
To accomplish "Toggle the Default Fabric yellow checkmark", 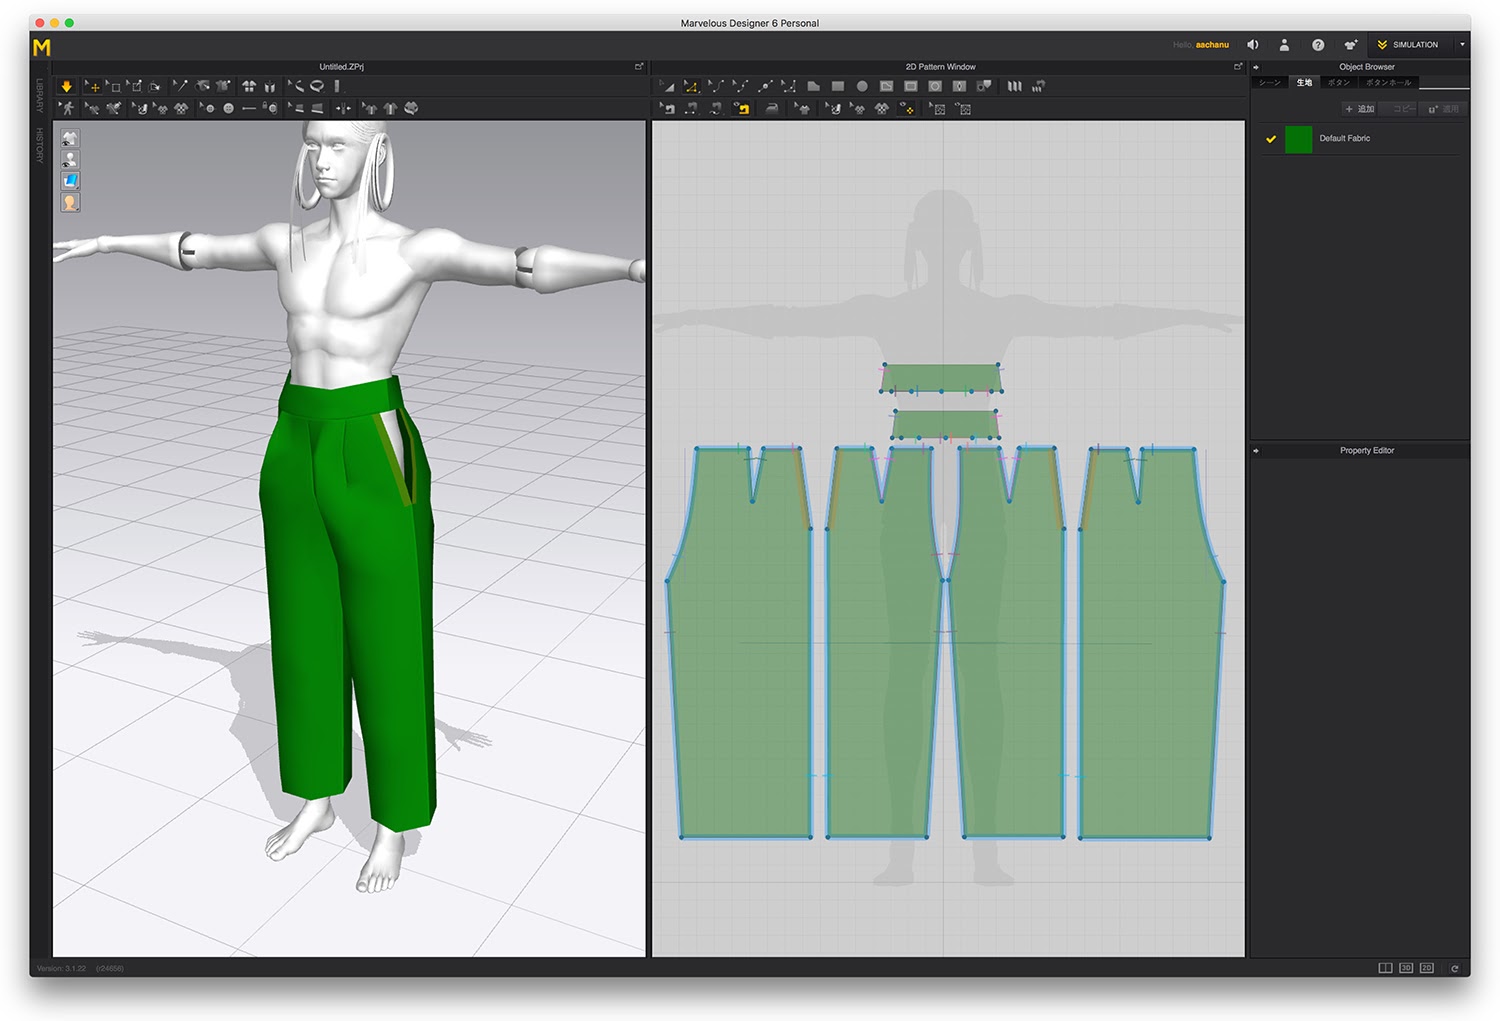I will pos(1271,139).
